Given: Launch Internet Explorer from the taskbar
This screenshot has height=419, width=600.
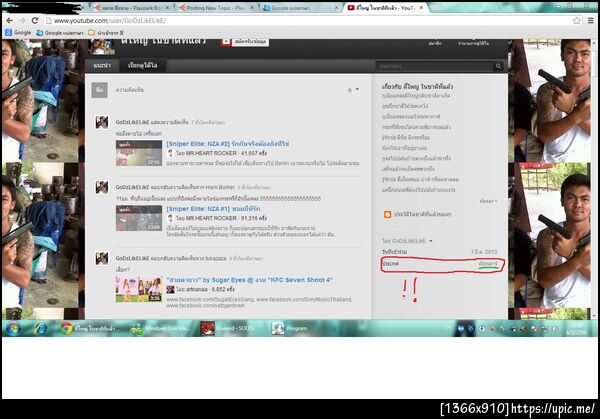Looking at the screenshot, I should [x=40, y=328].
